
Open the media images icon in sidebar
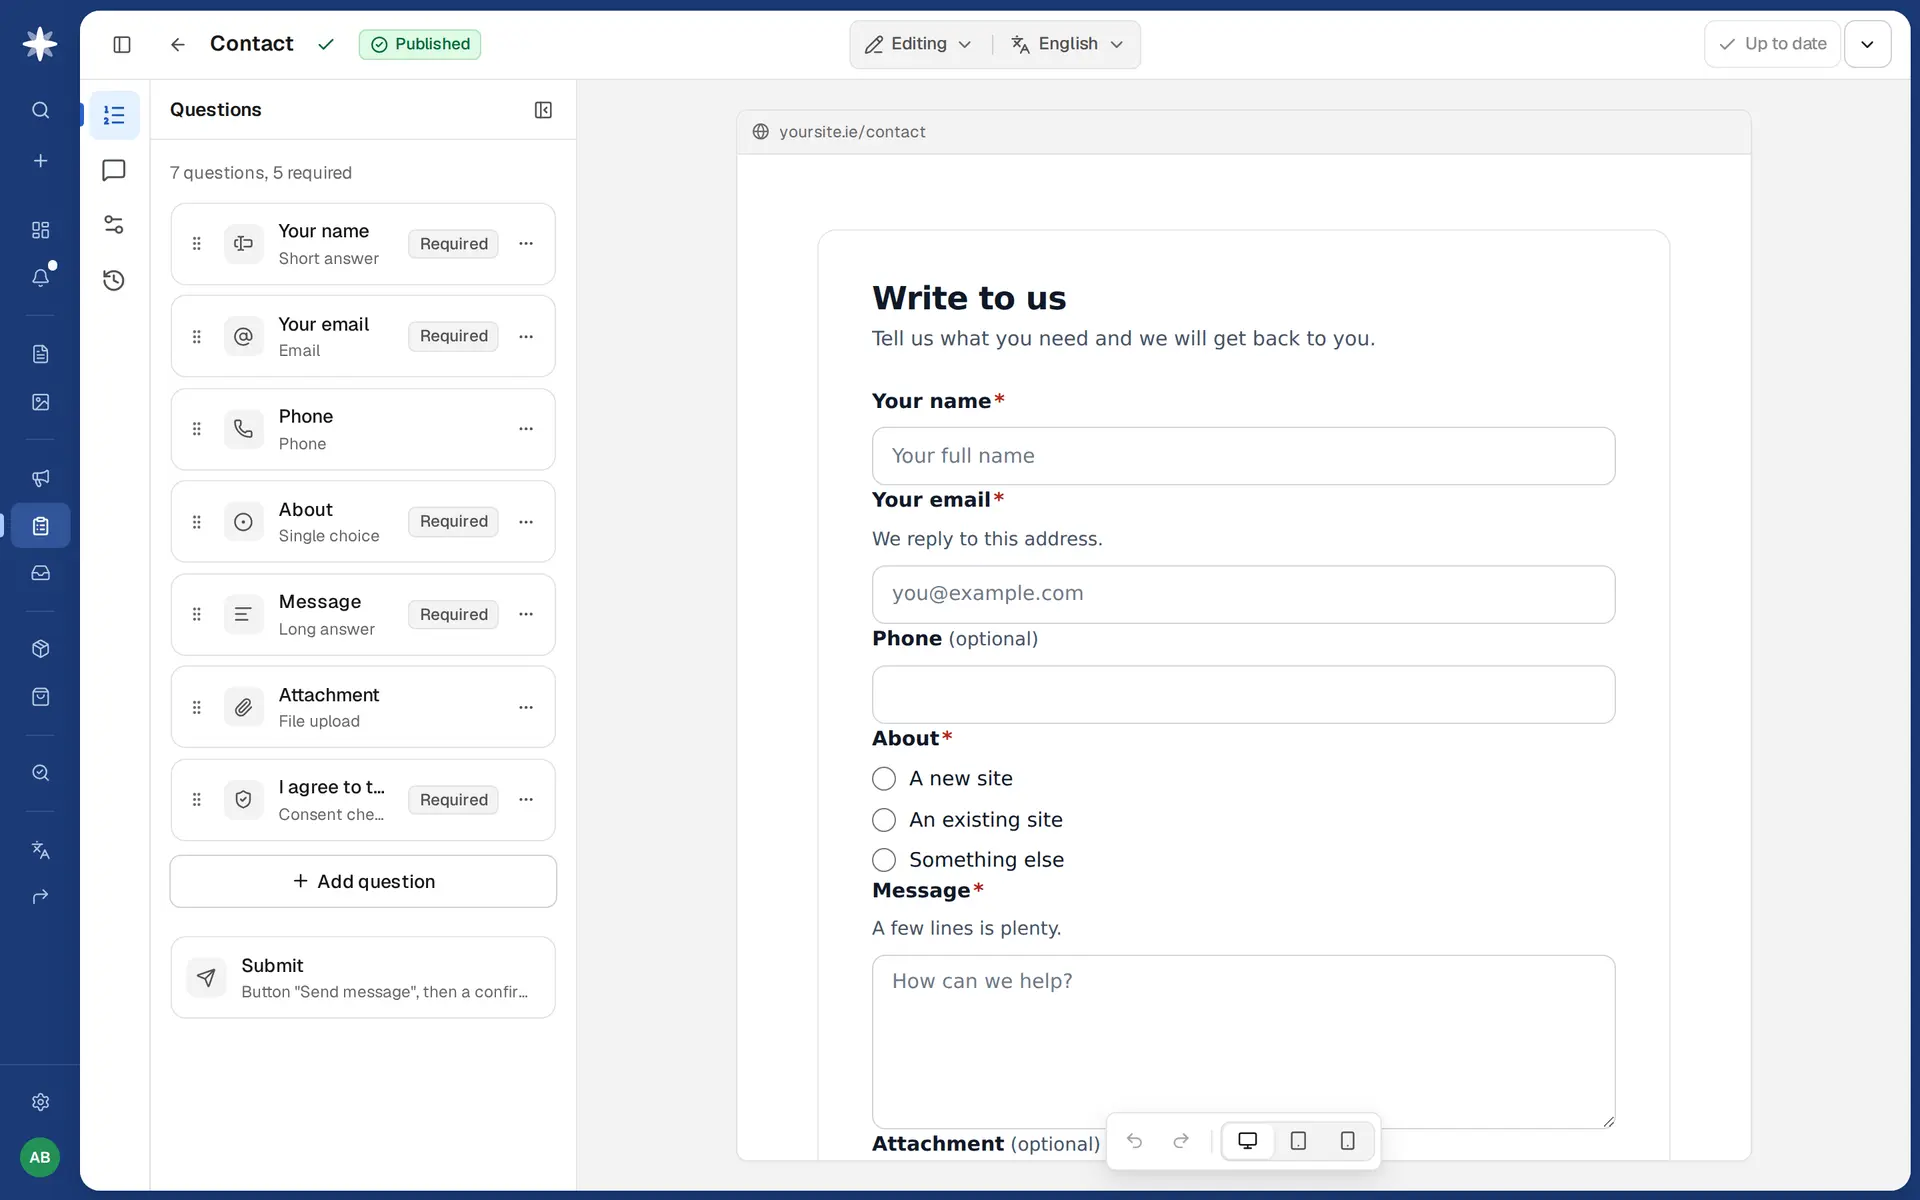(x=40, y=402)
